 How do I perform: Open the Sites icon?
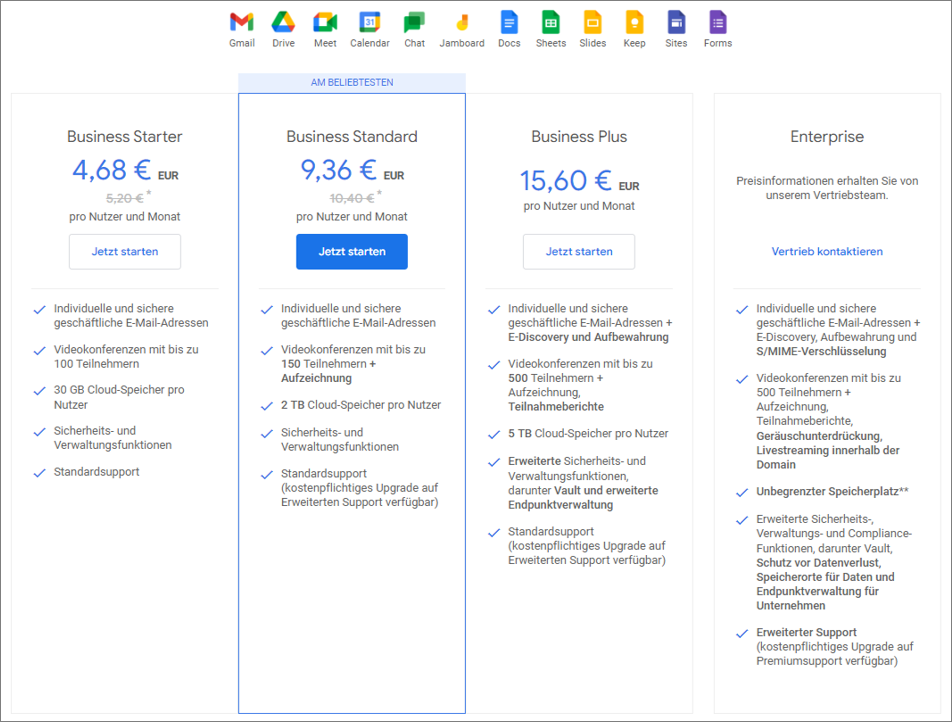point(676,22)
